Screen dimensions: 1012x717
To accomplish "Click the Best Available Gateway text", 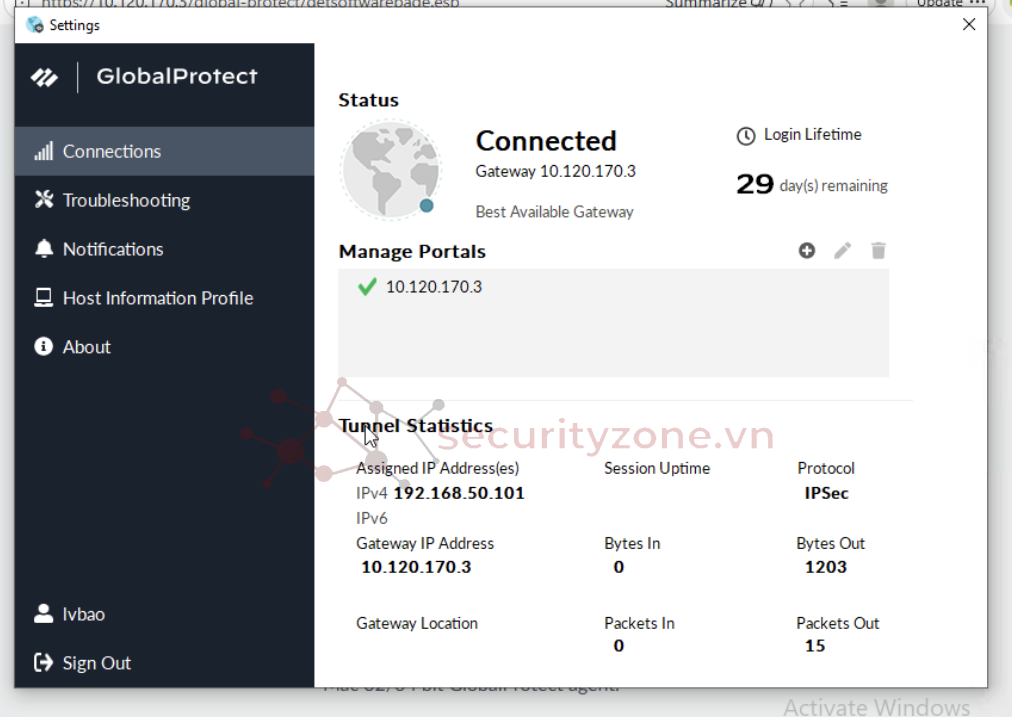I will (554, 212).
